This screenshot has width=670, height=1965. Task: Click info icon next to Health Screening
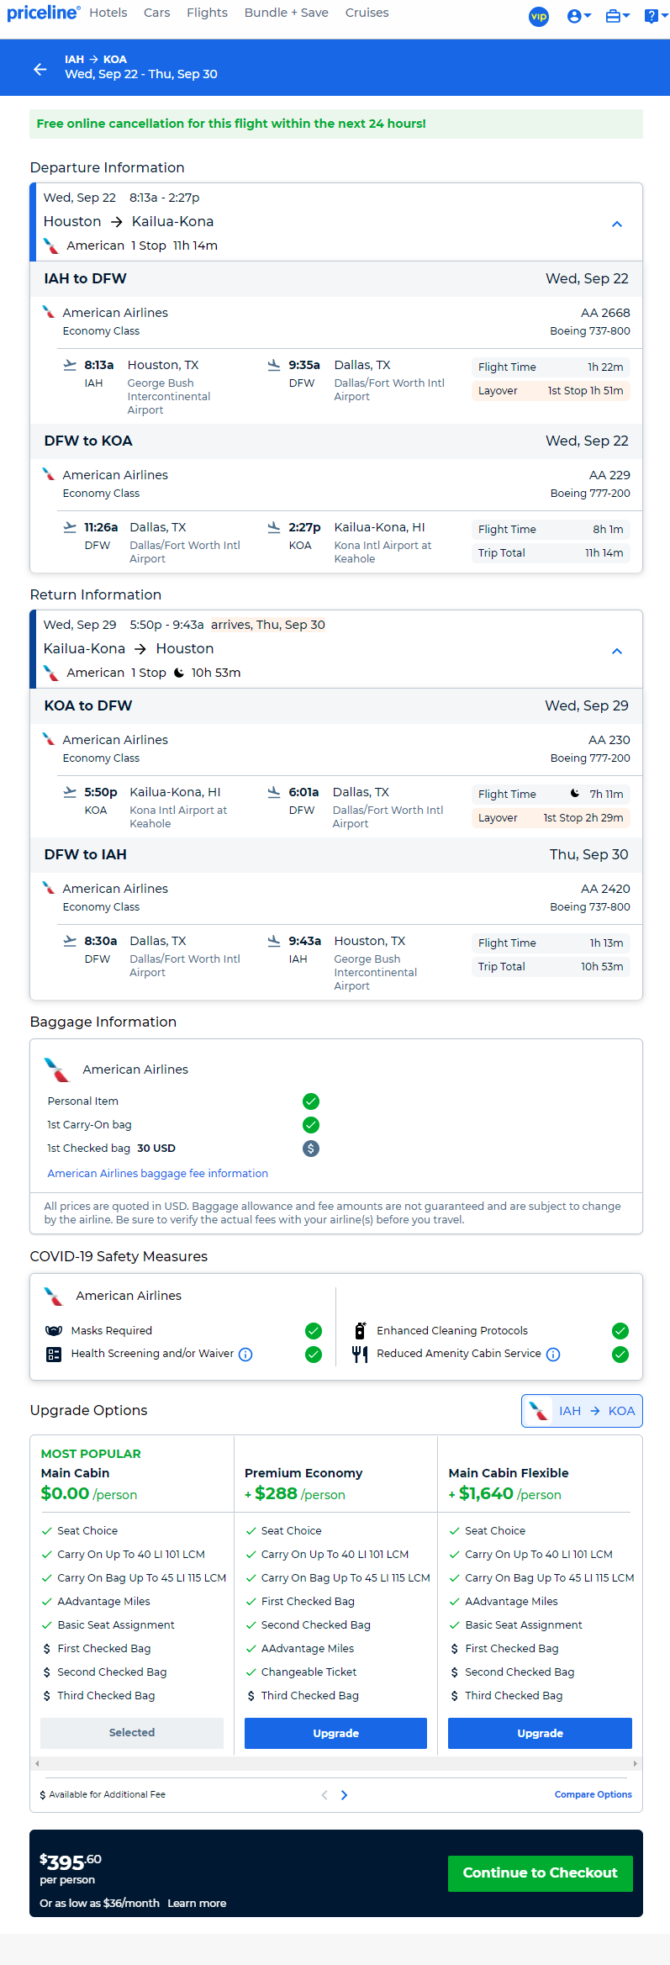246,1354
